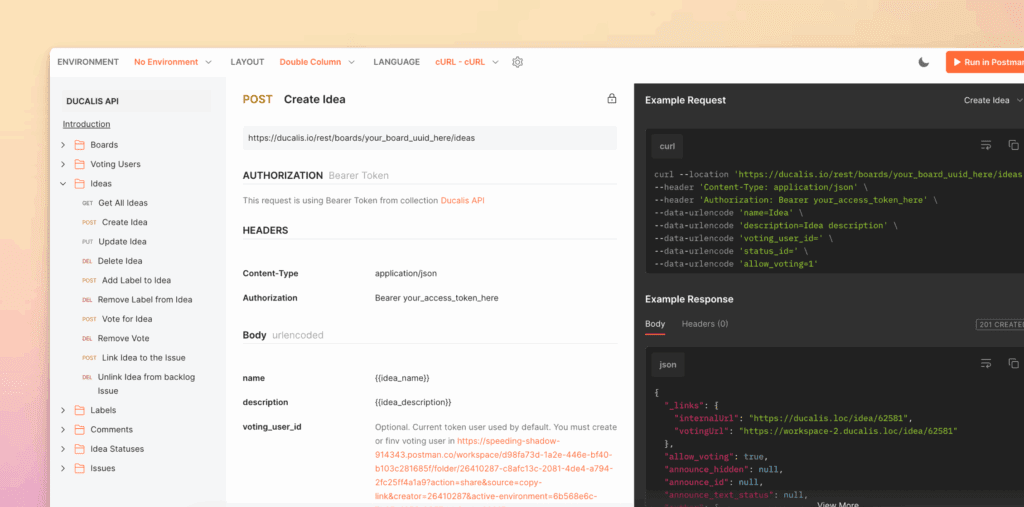The width and height of the screenshot is (1024, 507).
Task: Open the documentation settings gear icon
Action: coord(517,62)
